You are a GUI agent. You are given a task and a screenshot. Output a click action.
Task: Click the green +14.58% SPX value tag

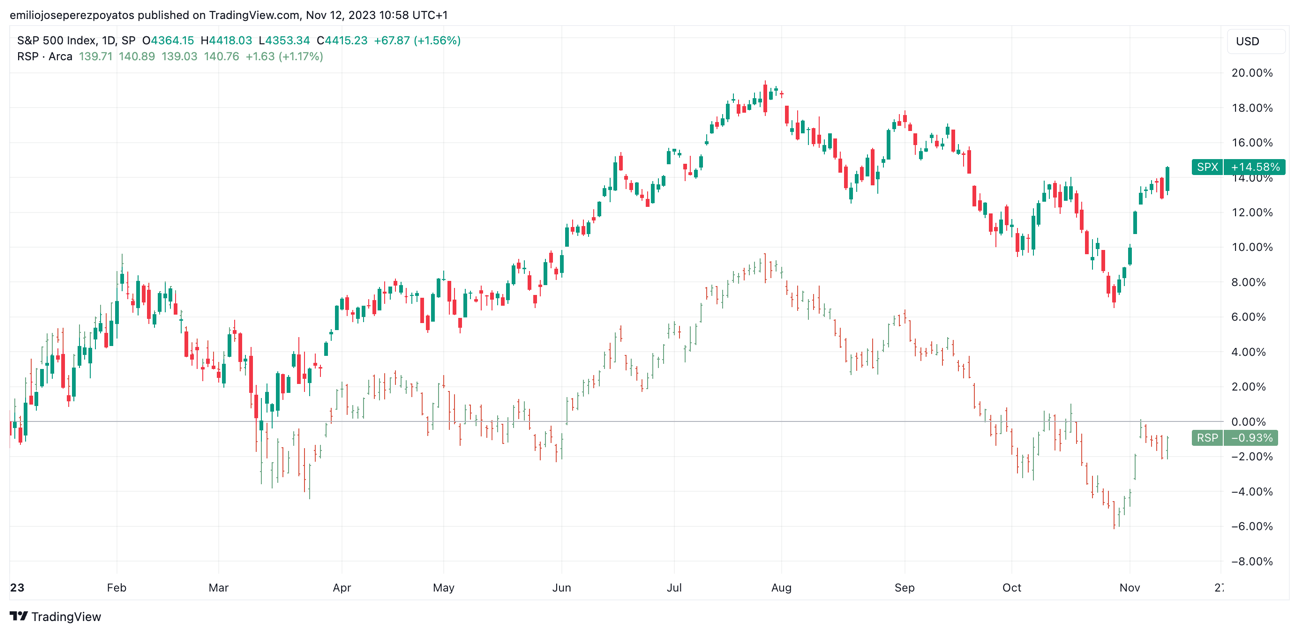click(1253, 167)
